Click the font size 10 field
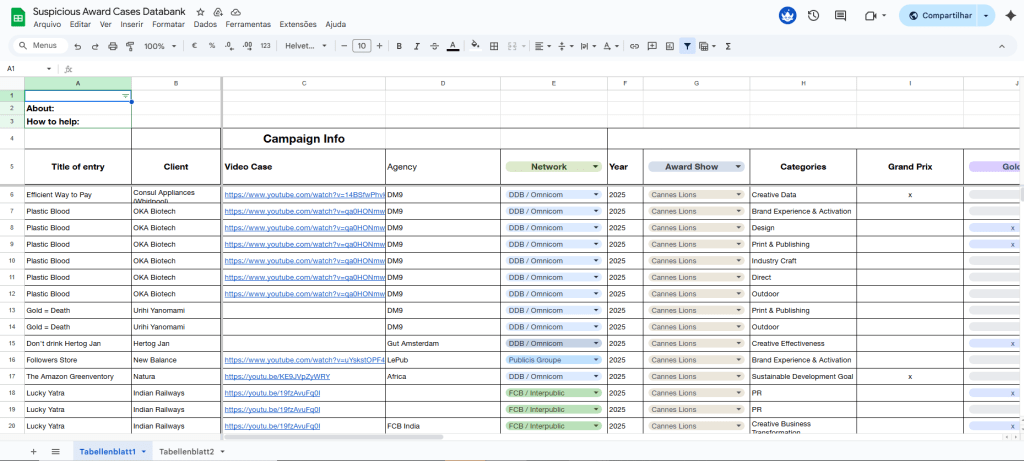1024x461 pixels. pyautogui.click(x=361, y=46)
